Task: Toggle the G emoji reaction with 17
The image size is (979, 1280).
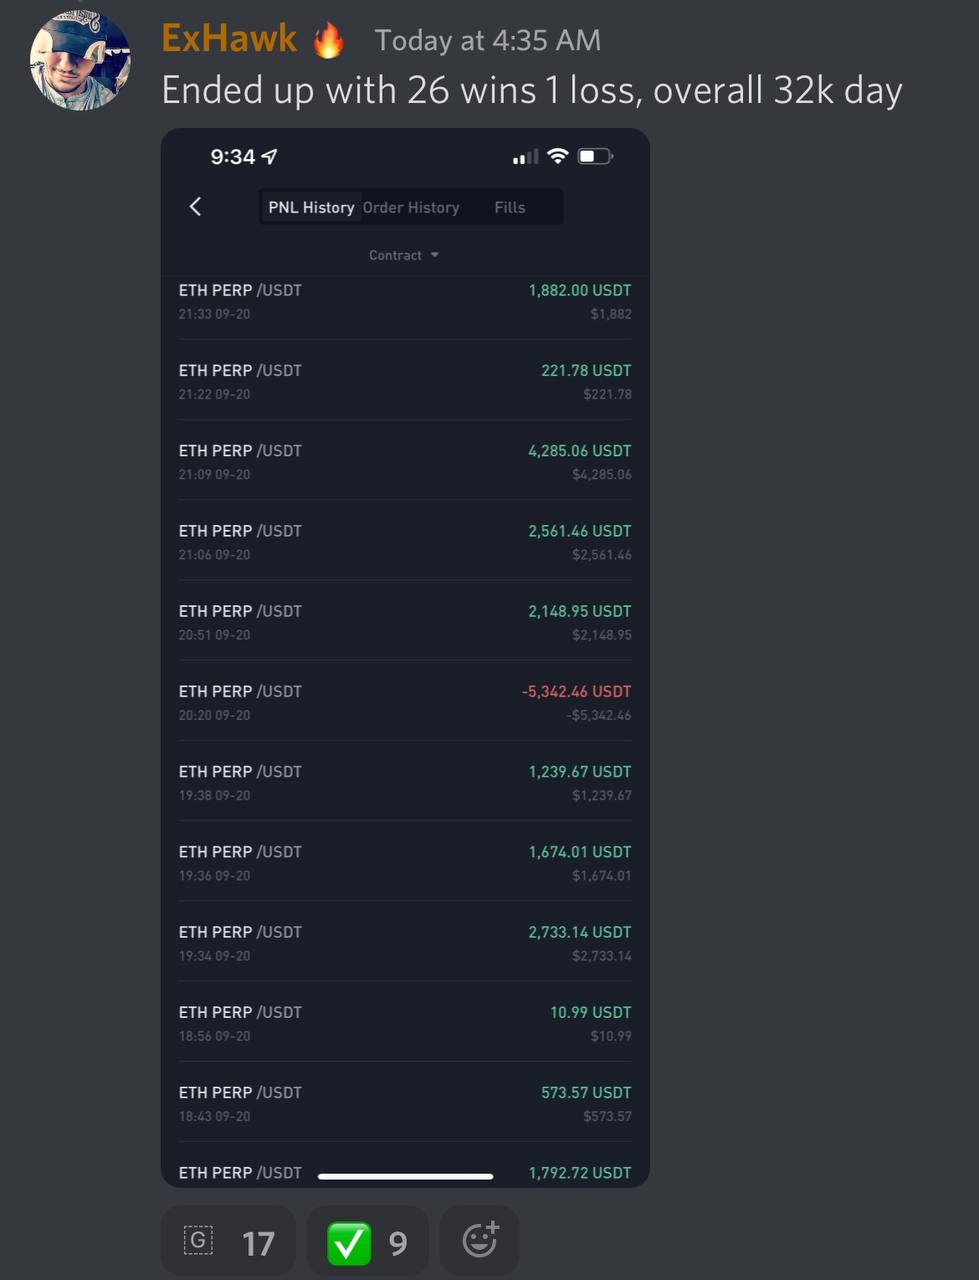Action: (x=228, y=1242)
